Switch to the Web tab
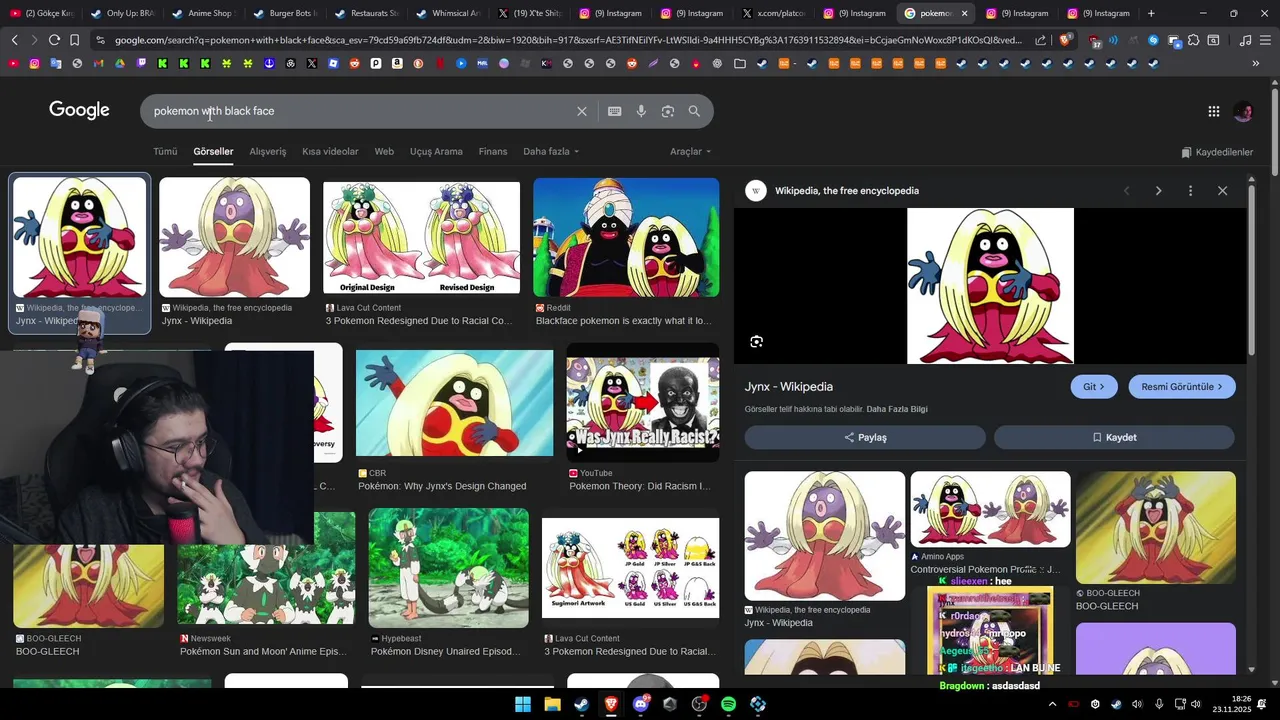 click(384, 152)
